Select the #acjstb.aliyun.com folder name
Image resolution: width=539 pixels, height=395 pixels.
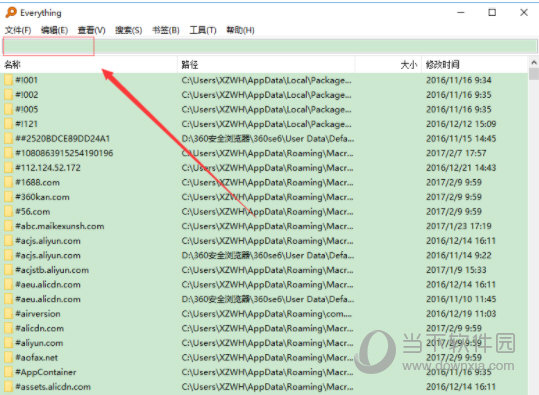tap(52, 270)
